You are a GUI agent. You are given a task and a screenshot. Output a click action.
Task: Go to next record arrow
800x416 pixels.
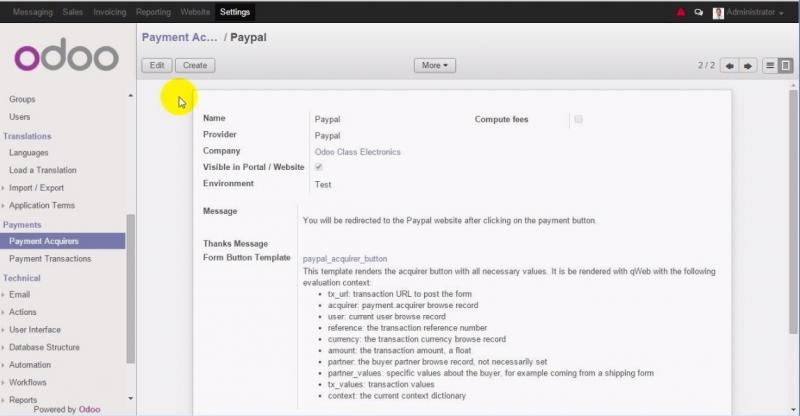point(747,66)
